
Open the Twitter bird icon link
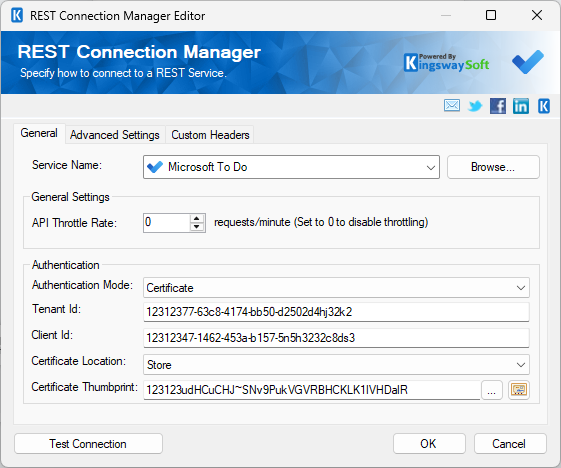(475, 106)
